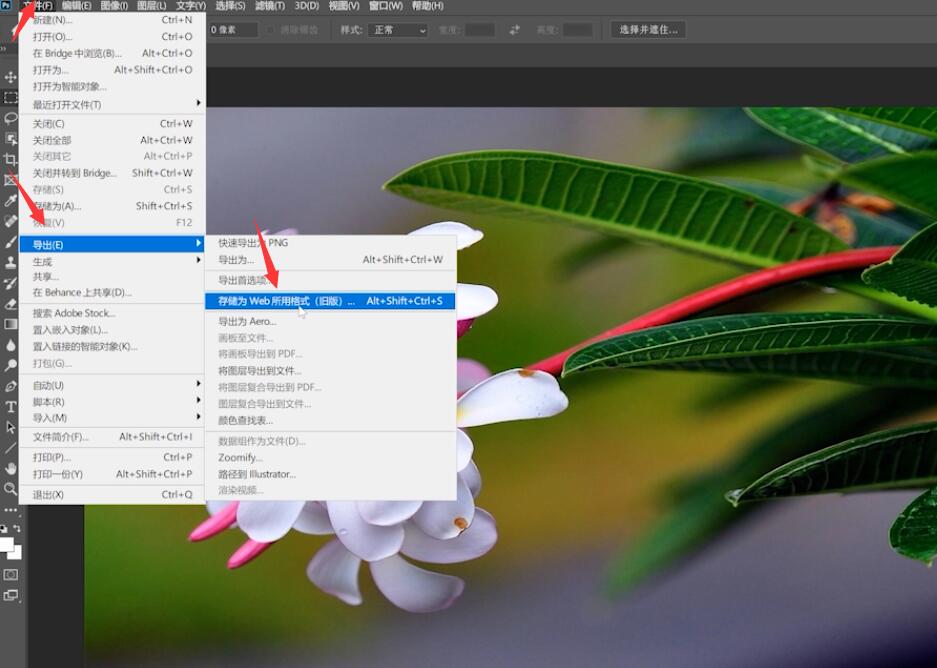This screenshot has height=668, width=937.
Task: Choose 在 Bridge 中浏览(B)...
Action: pos(112,53)
